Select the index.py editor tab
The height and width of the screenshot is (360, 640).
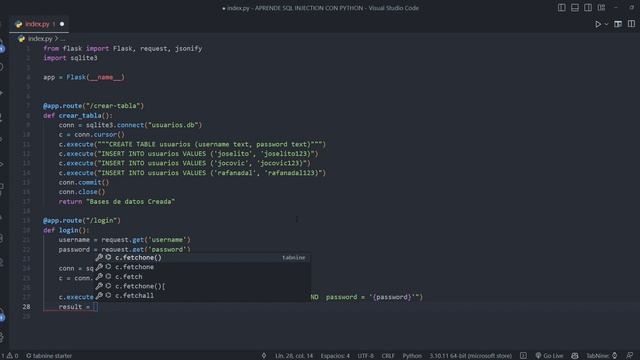click(x=39, y=24)
